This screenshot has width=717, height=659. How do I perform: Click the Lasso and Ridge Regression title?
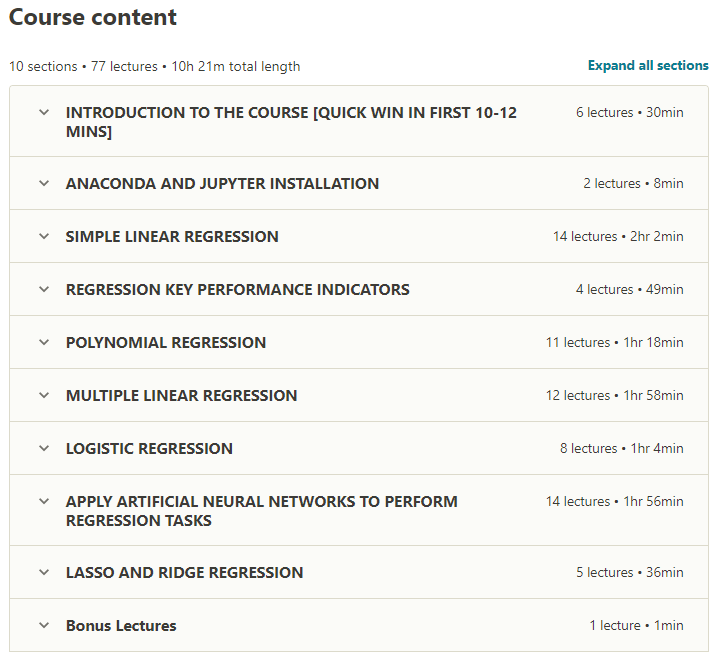point(184,573)
